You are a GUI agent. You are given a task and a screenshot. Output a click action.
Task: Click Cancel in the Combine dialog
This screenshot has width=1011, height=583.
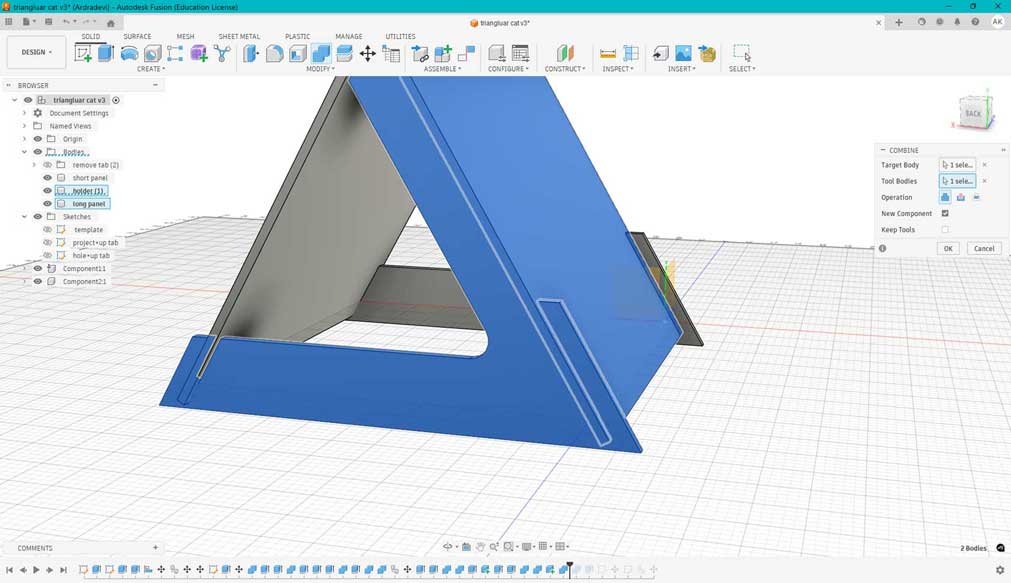(x=984, y=248)
